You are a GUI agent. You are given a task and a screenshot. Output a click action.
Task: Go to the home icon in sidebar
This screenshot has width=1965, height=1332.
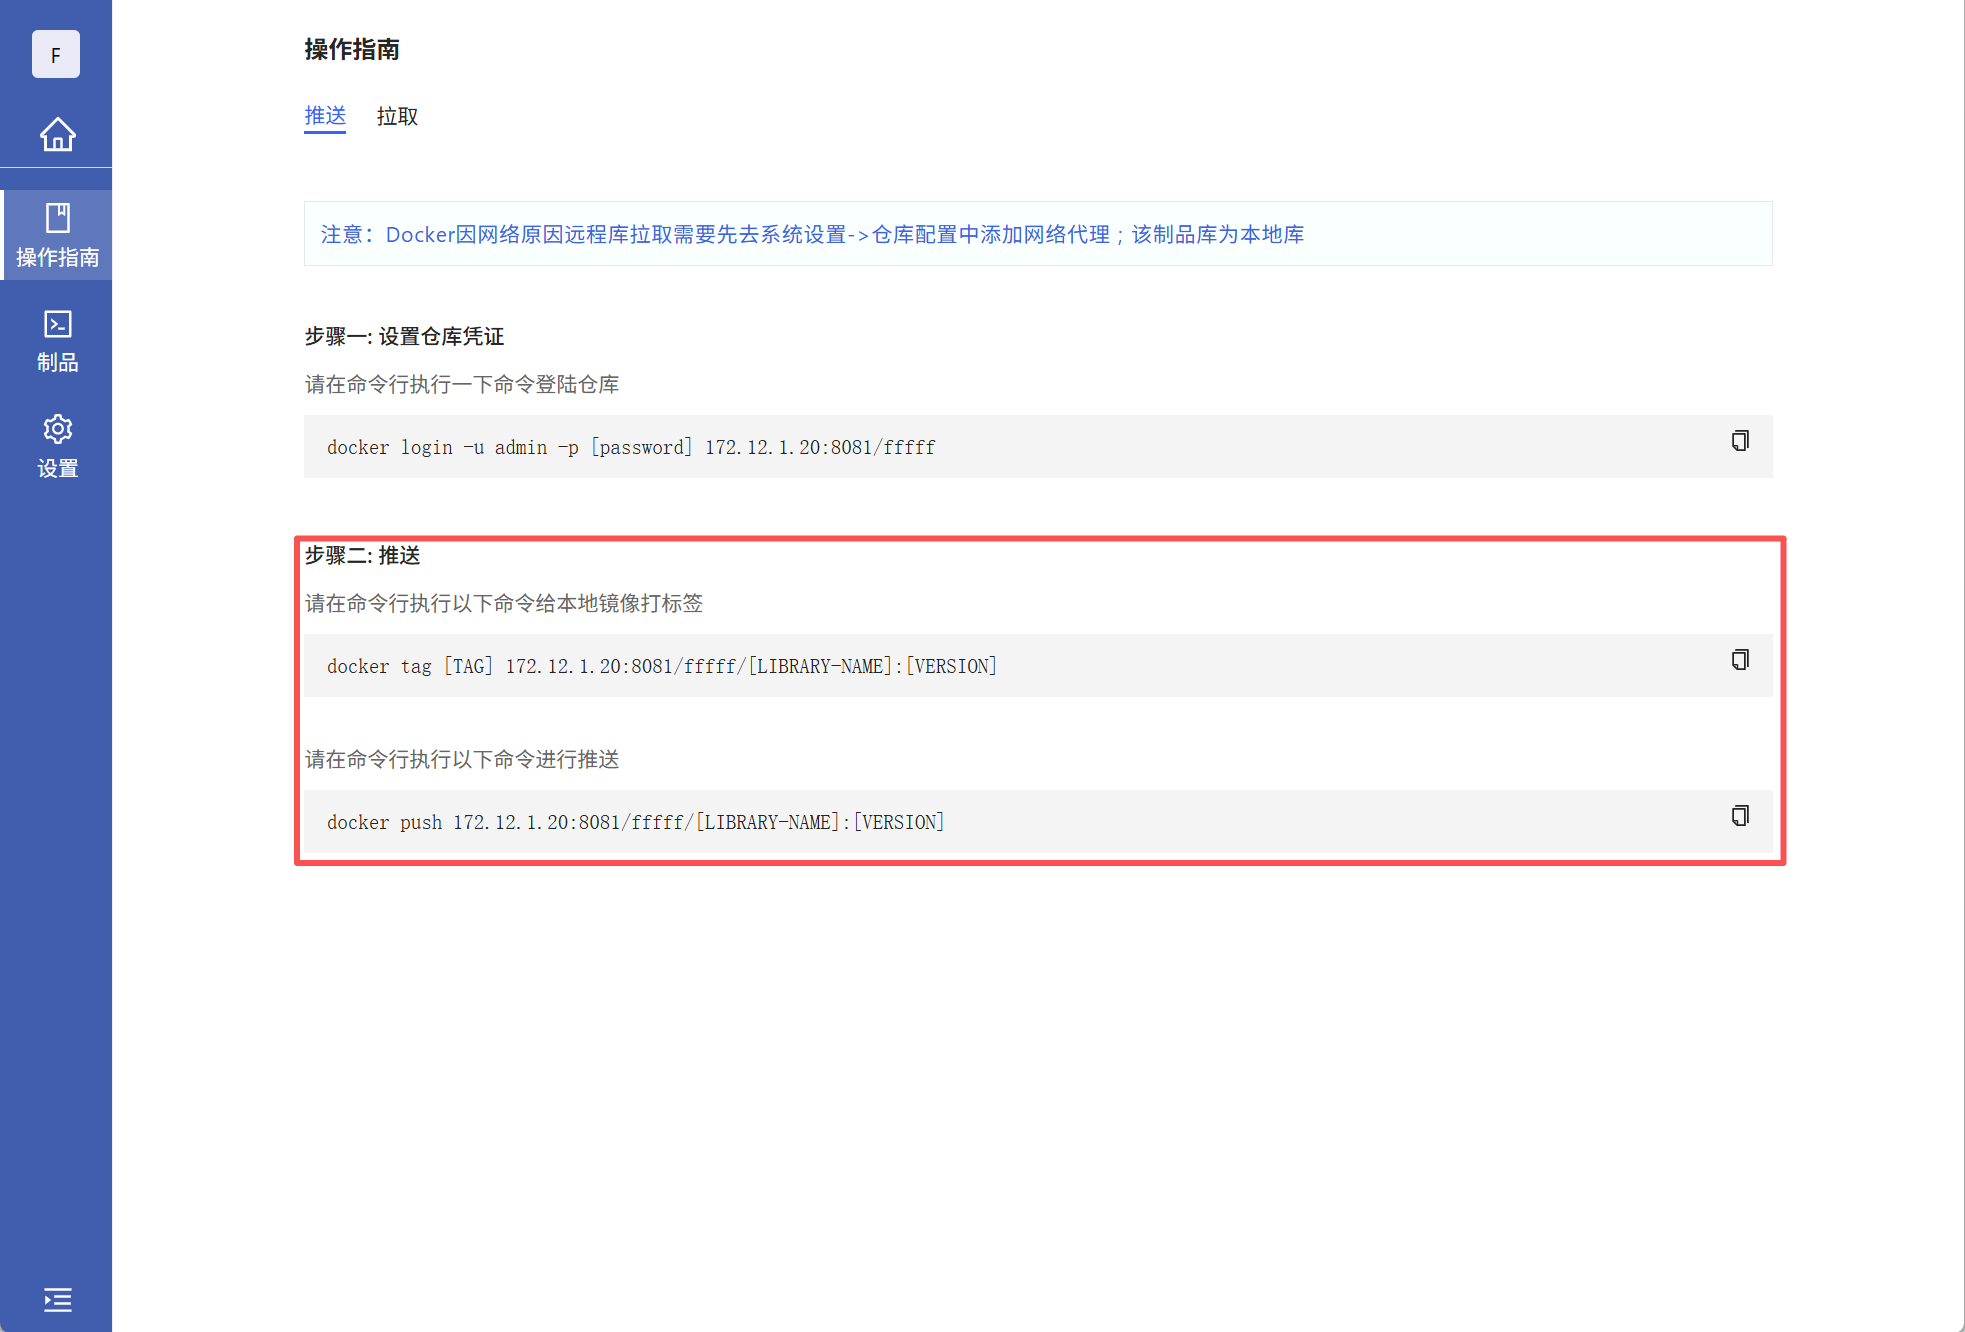(57, 134)
